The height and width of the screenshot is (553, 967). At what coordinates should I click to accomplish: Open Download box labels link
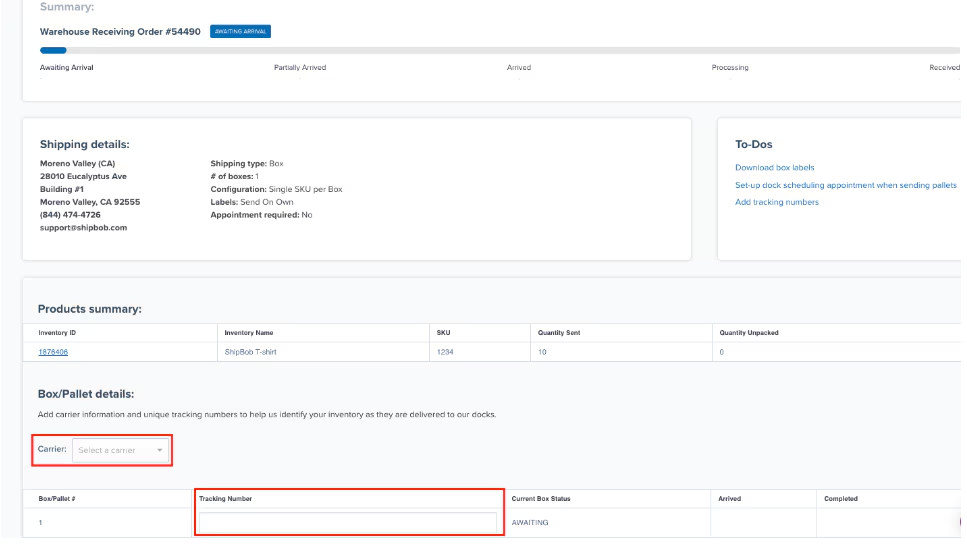774,168
